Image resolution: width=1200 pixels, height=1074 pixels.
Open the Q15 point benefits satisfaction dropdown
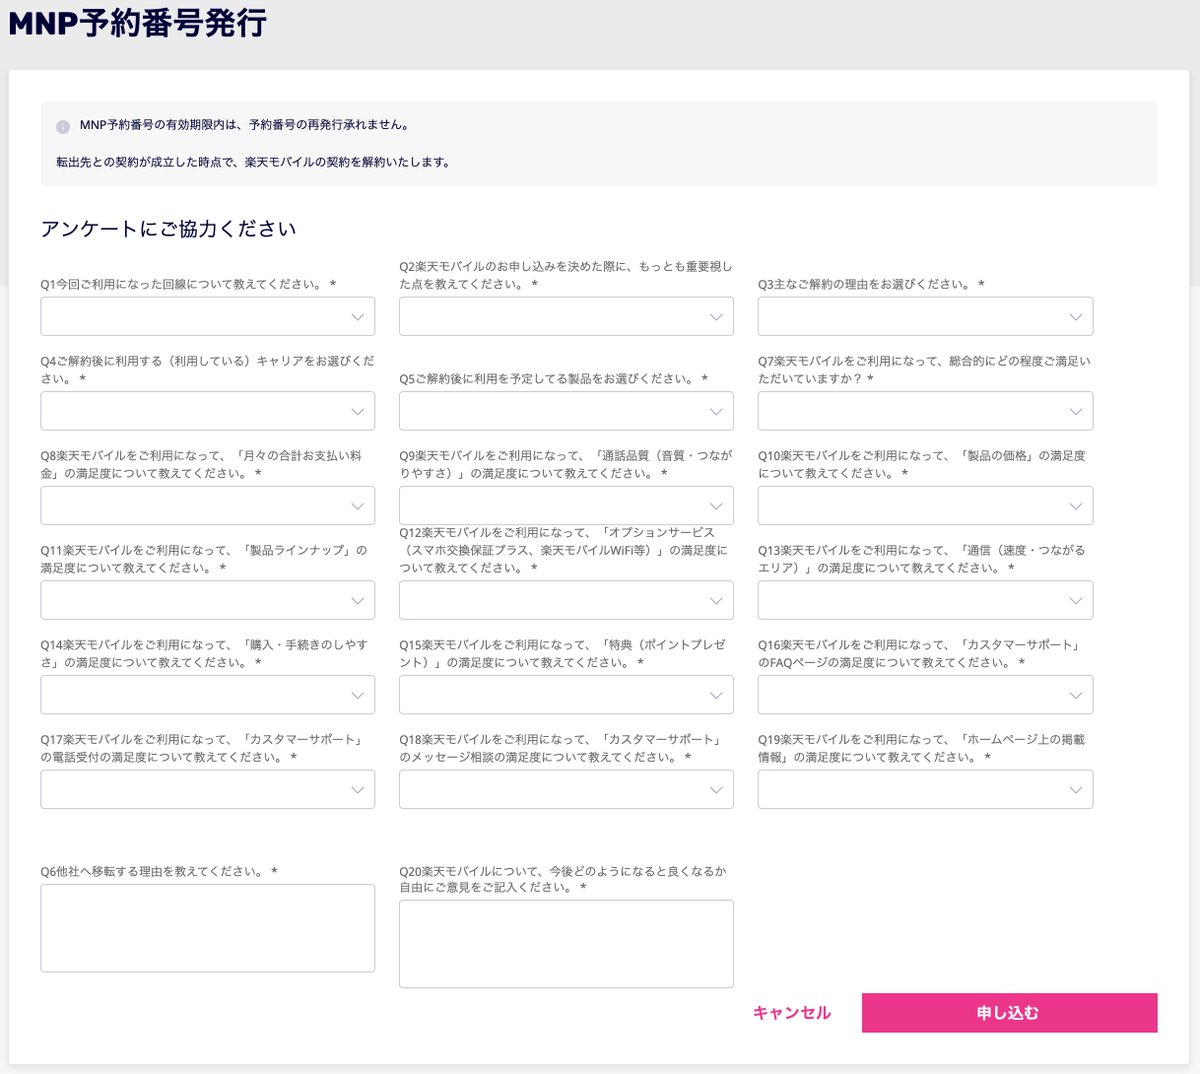566,695
